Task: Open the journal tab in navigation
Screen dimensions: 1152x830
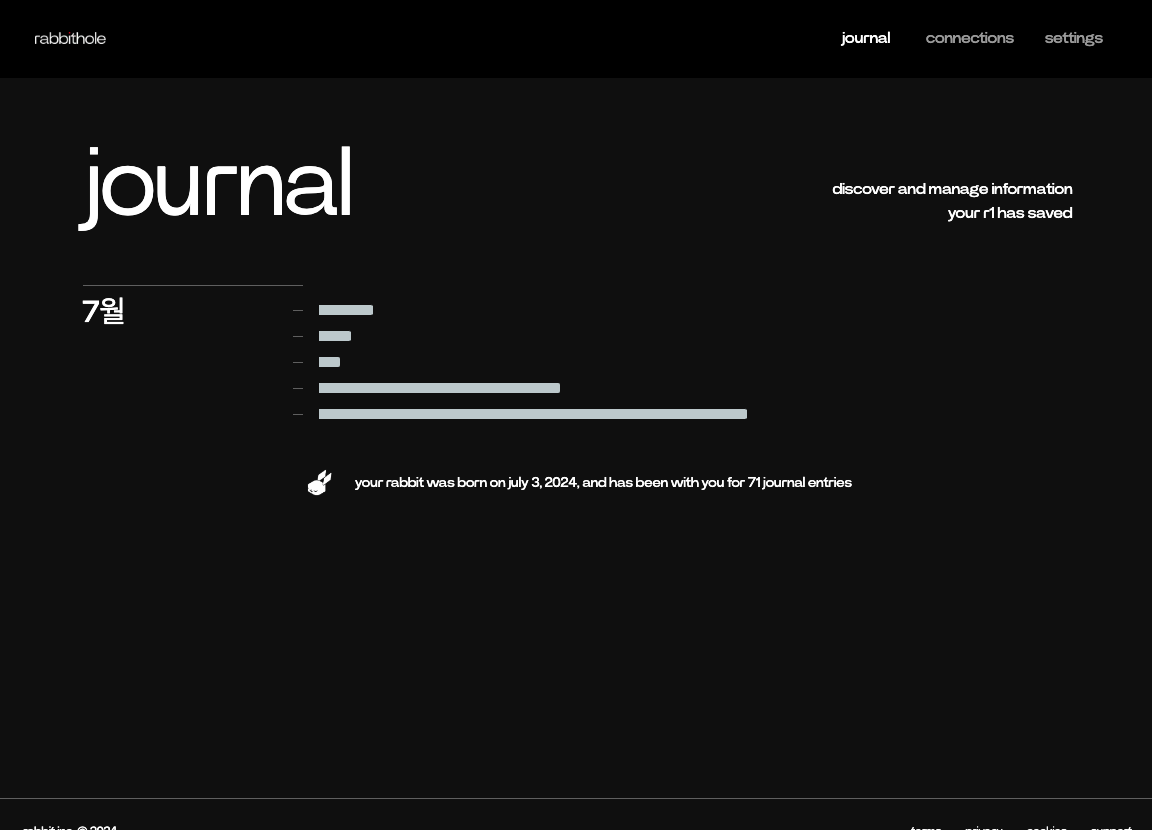Action: tap(865, 38)
